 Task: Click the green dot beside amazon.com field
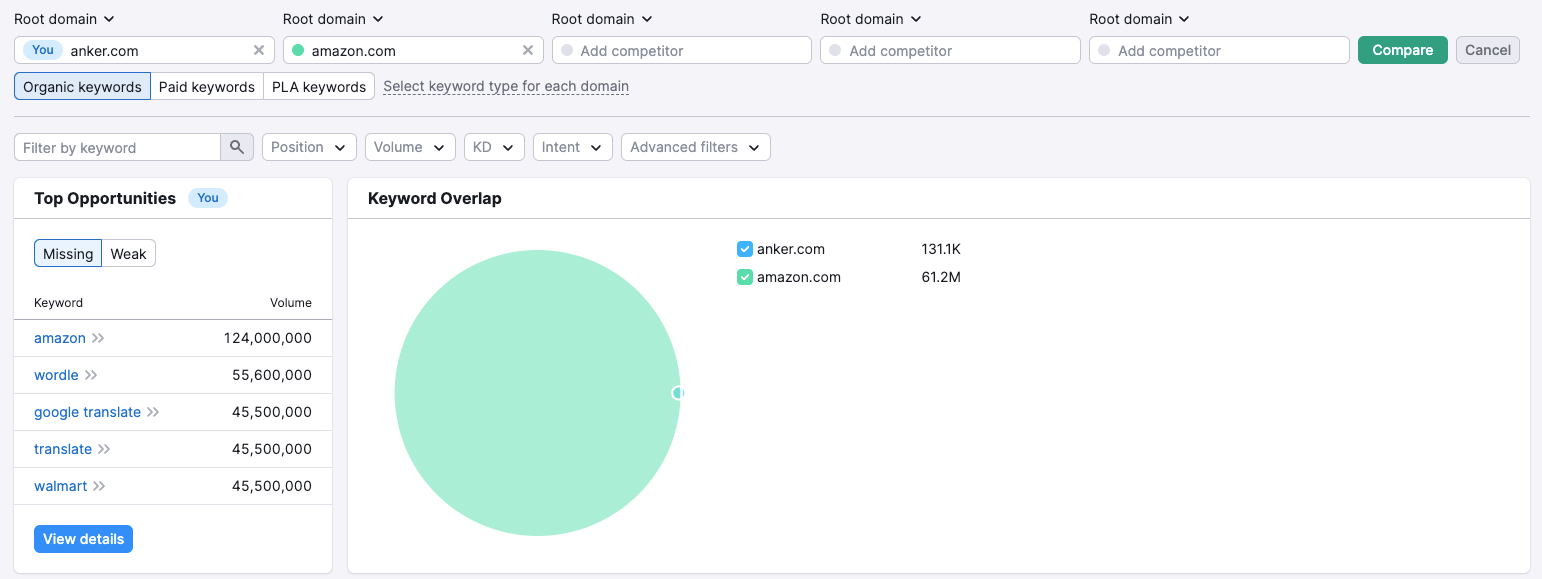tap(298, 50)
